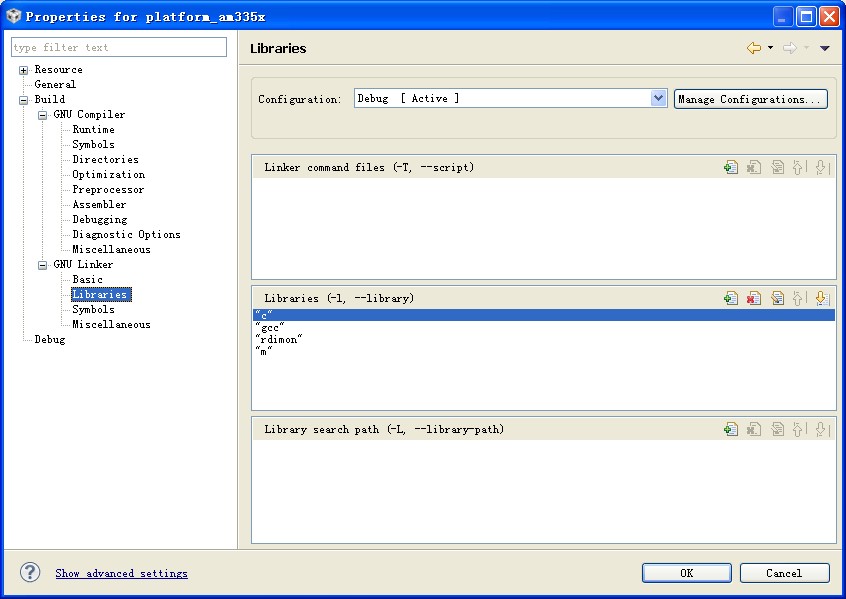Open Debugging settings page
This screenshot has width=846, height=599.
100,220
